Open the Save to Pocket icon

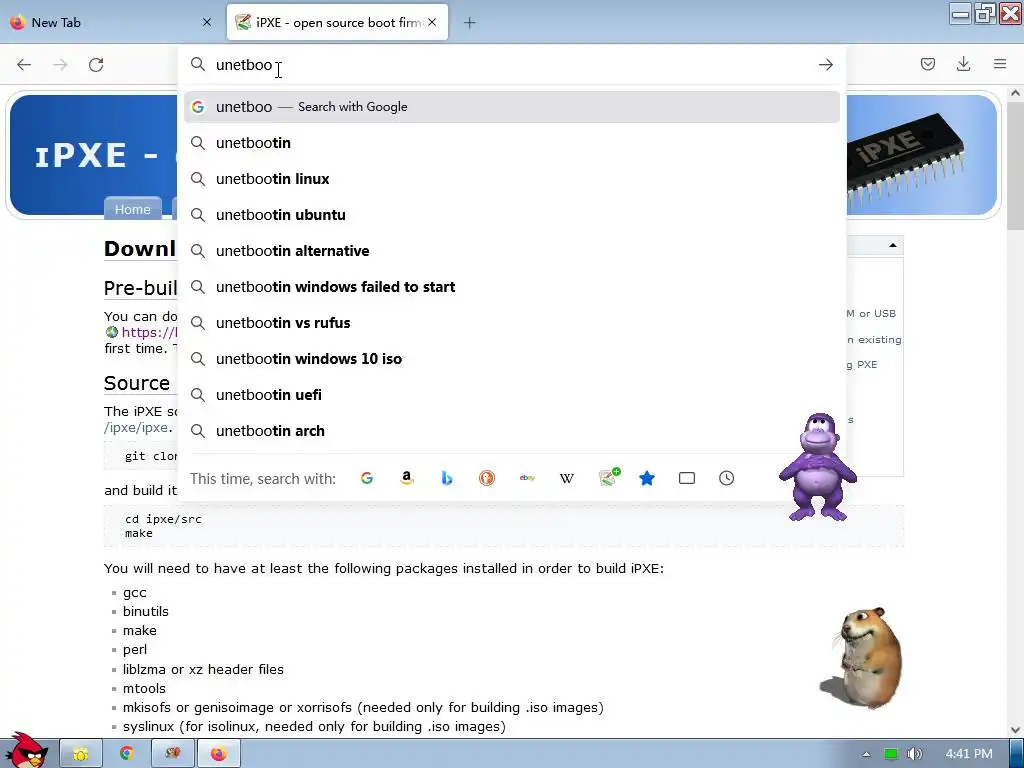click(x=927, y=64)
